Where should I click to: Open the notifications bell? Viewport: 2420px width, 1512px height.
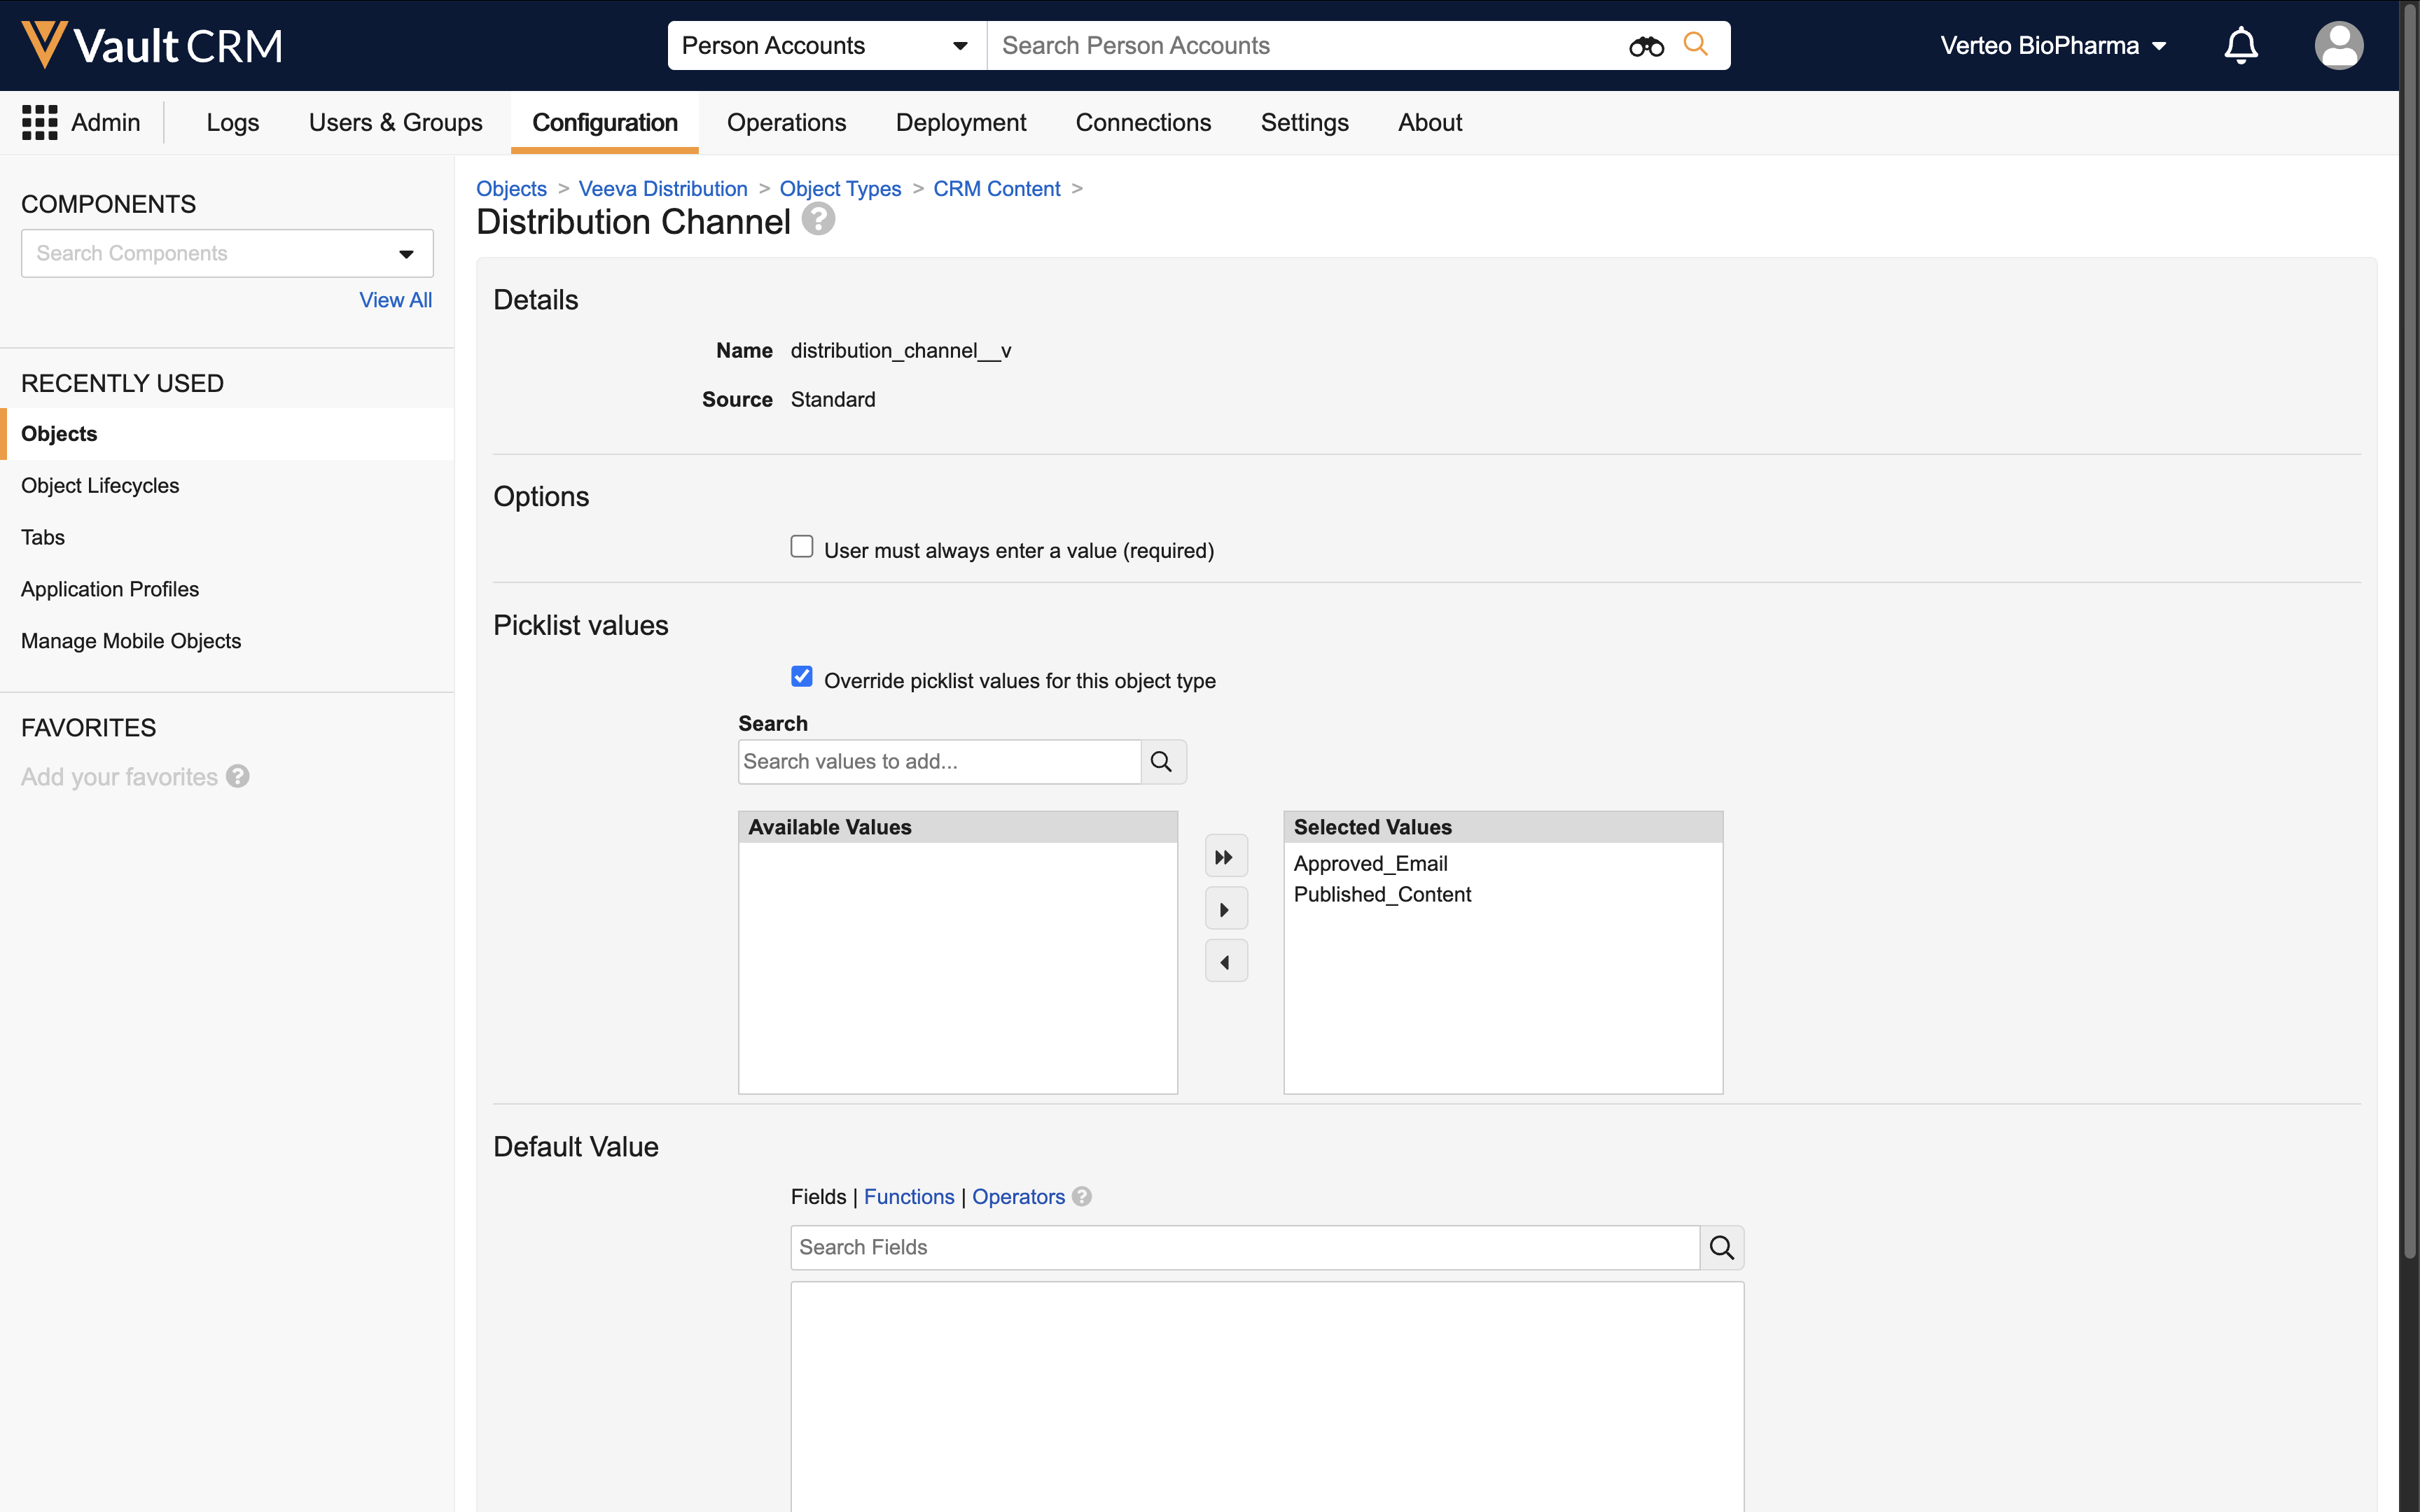[2240, 46]
